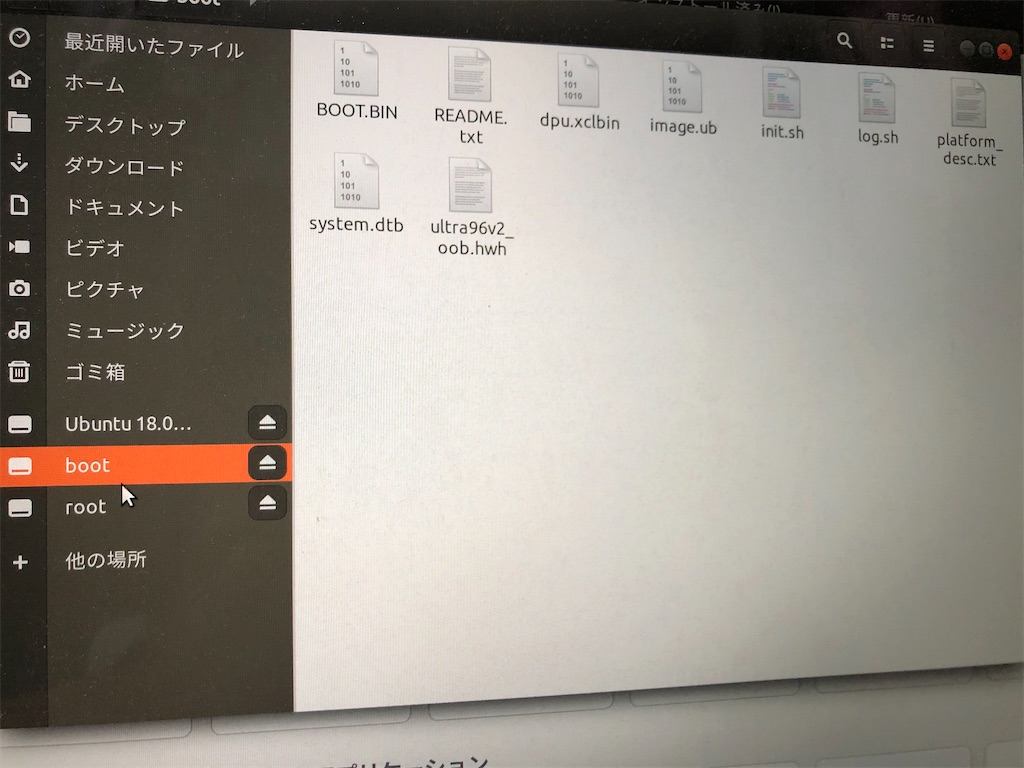
Task: Click the system.dtb file name label
Action: coord(356,225)
